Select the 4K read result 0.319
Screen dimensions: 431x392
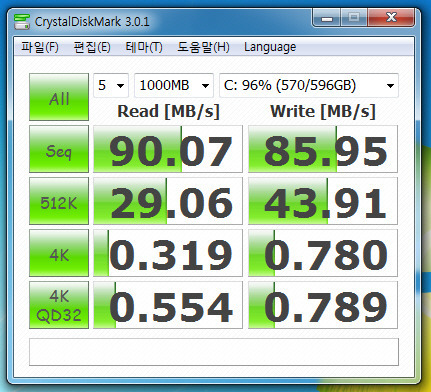[168, 253]
